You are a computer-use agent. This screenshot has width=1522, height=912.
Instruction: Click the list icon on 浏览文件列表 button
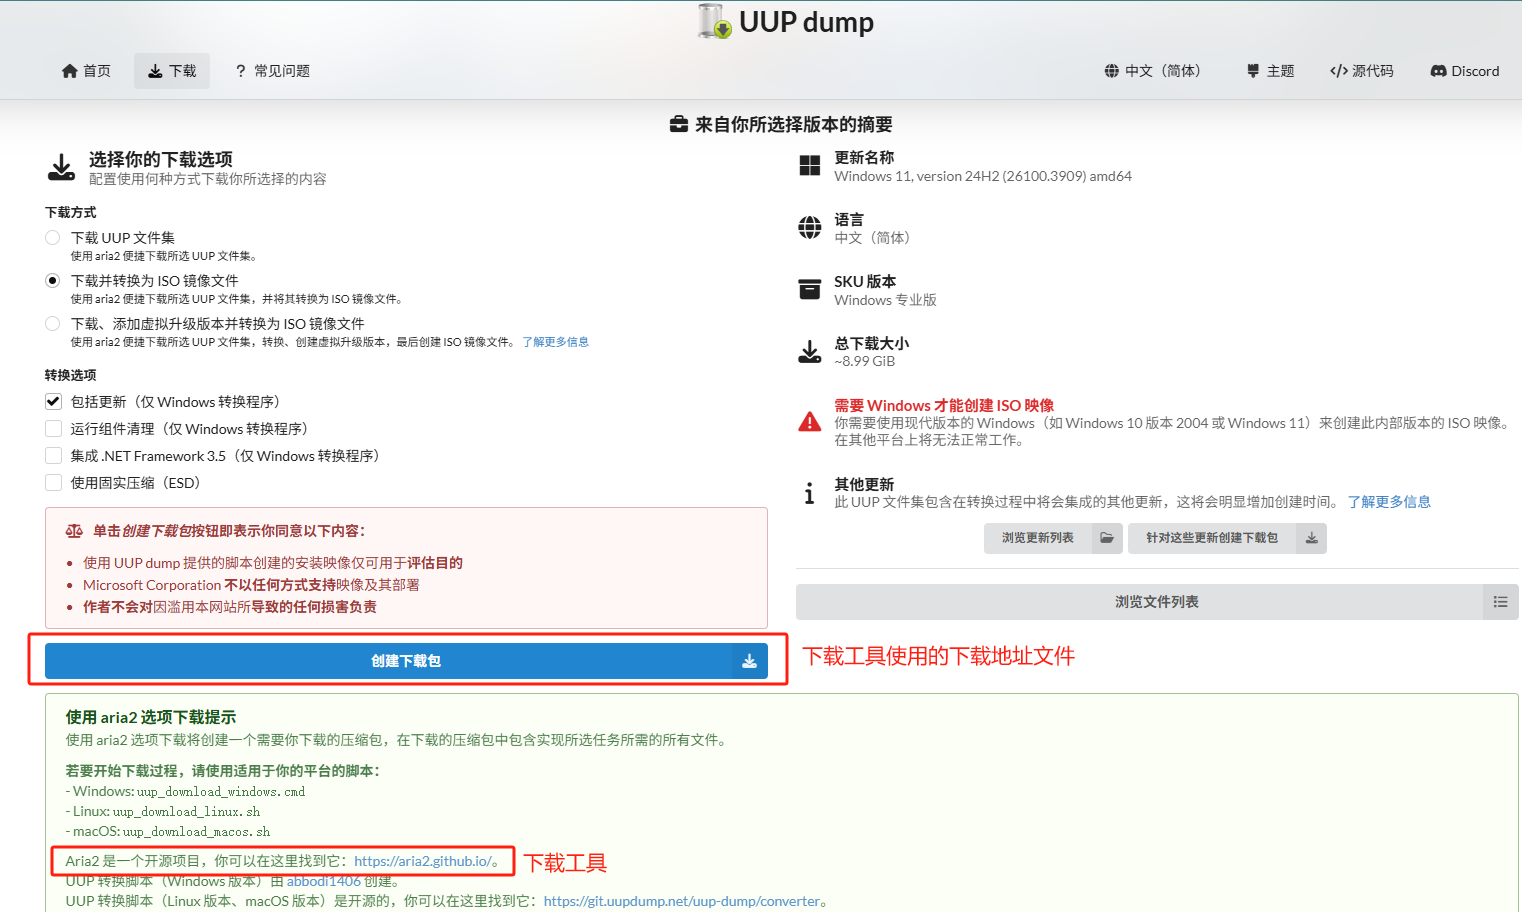(1500, 602)
